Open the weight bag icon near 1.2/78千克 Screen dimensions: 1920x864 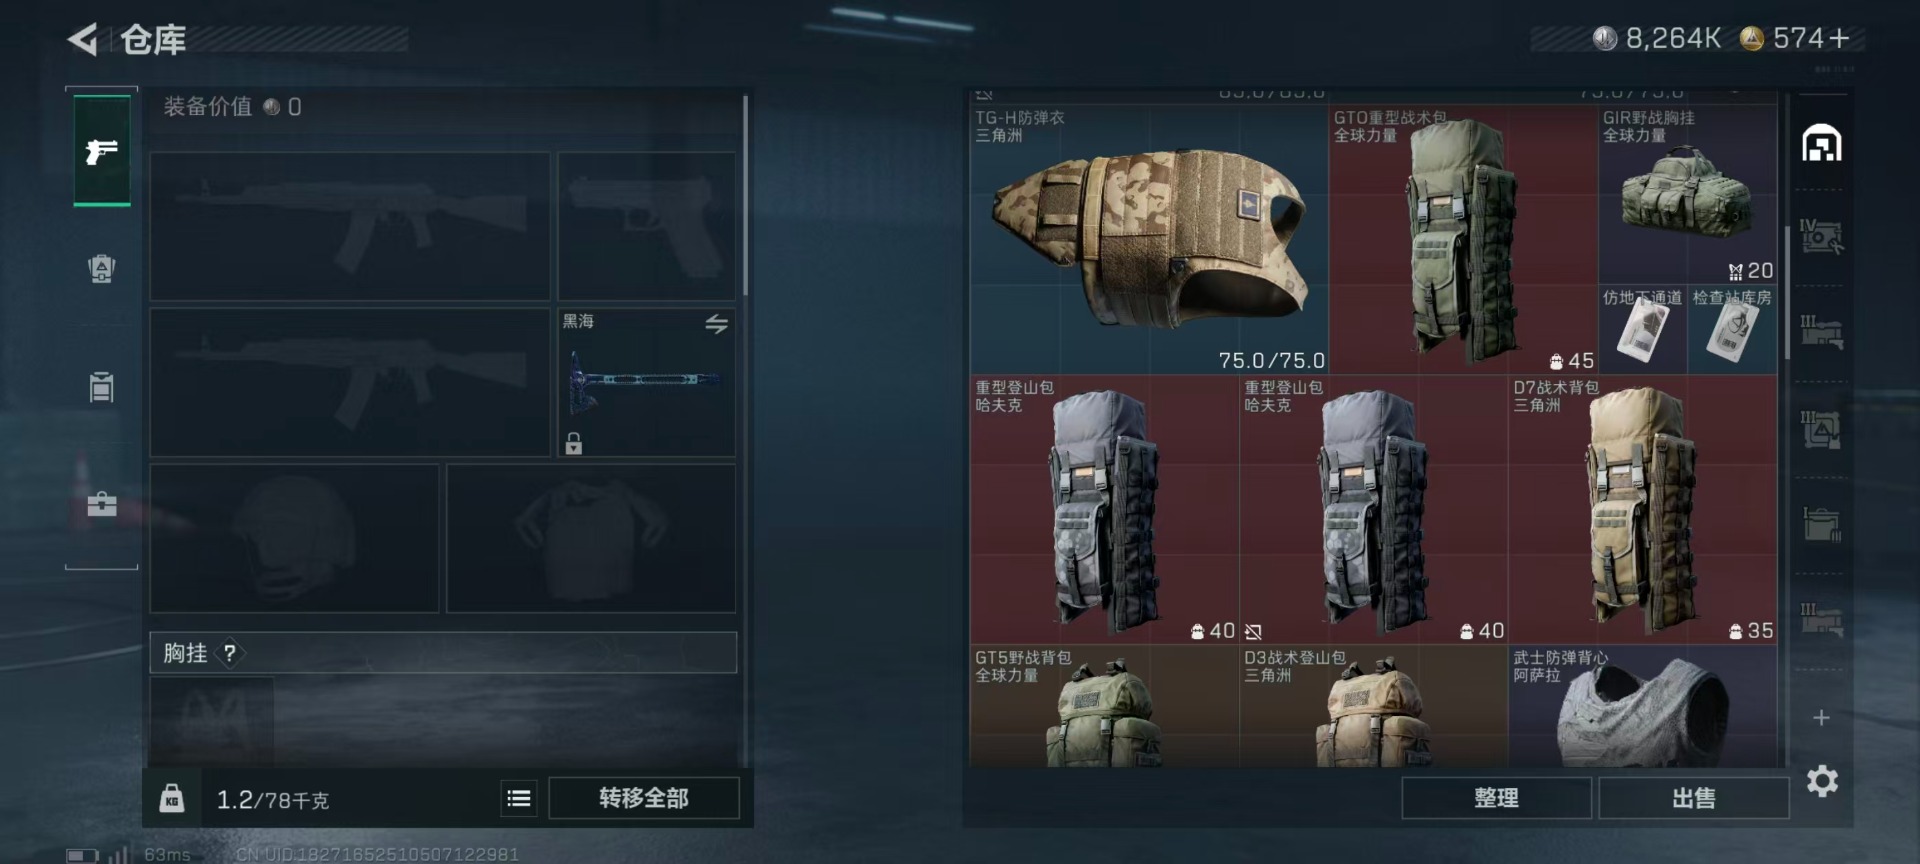tap(172, 798)
